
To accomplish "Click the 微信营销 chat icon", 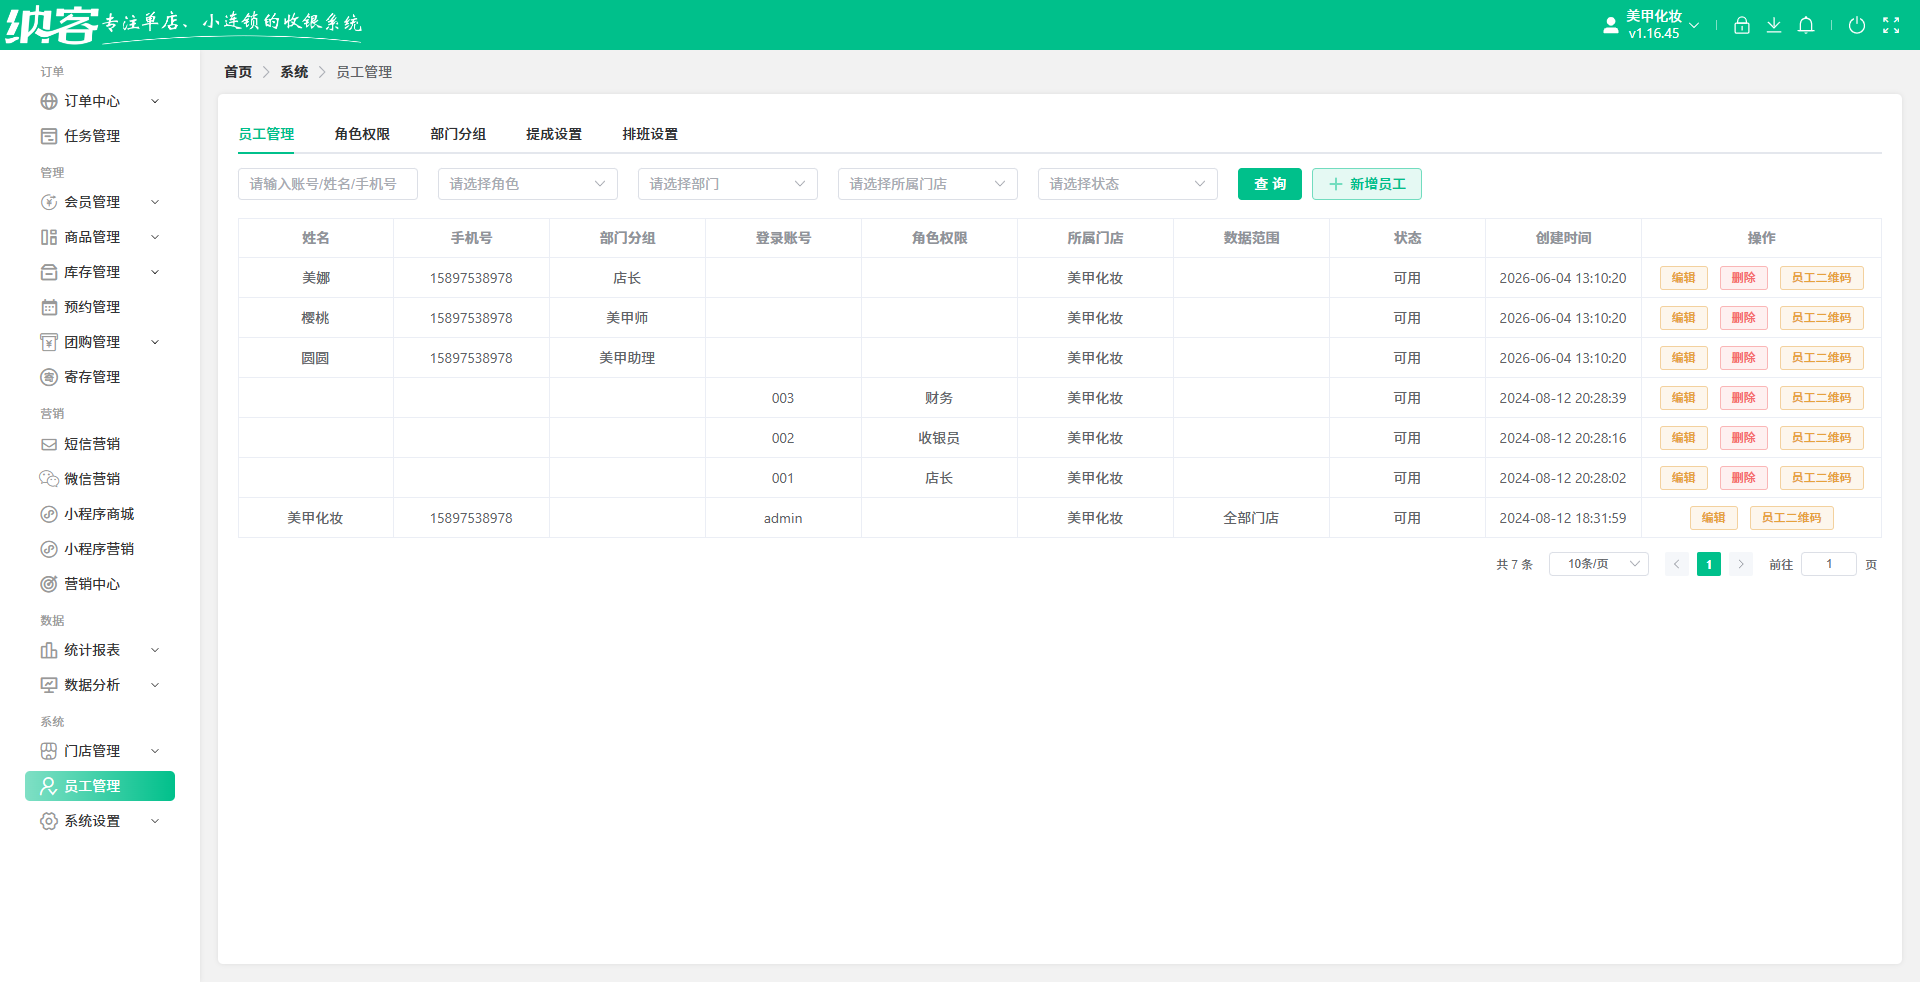I will pos(48,479).
